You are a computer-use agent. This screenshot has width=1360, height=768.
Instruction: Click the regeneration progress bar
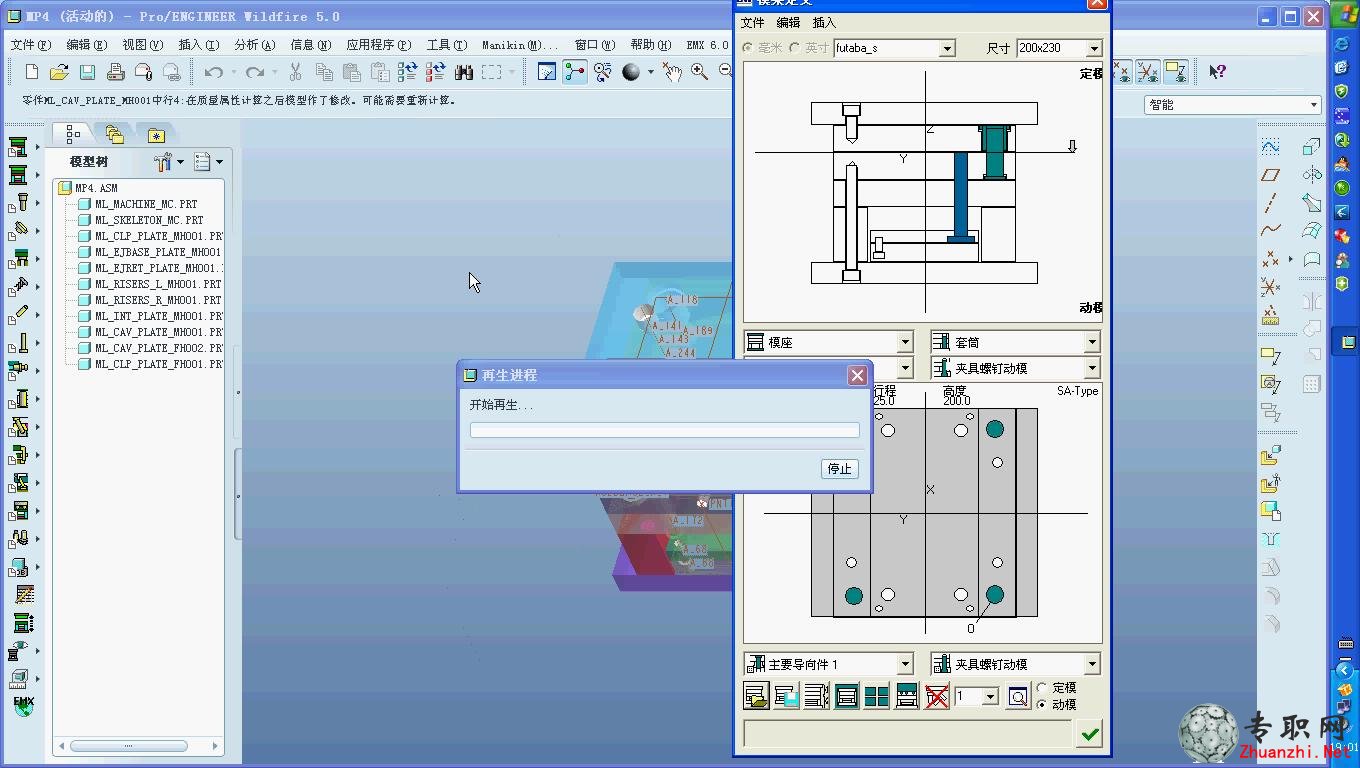[x=665, y=430]
